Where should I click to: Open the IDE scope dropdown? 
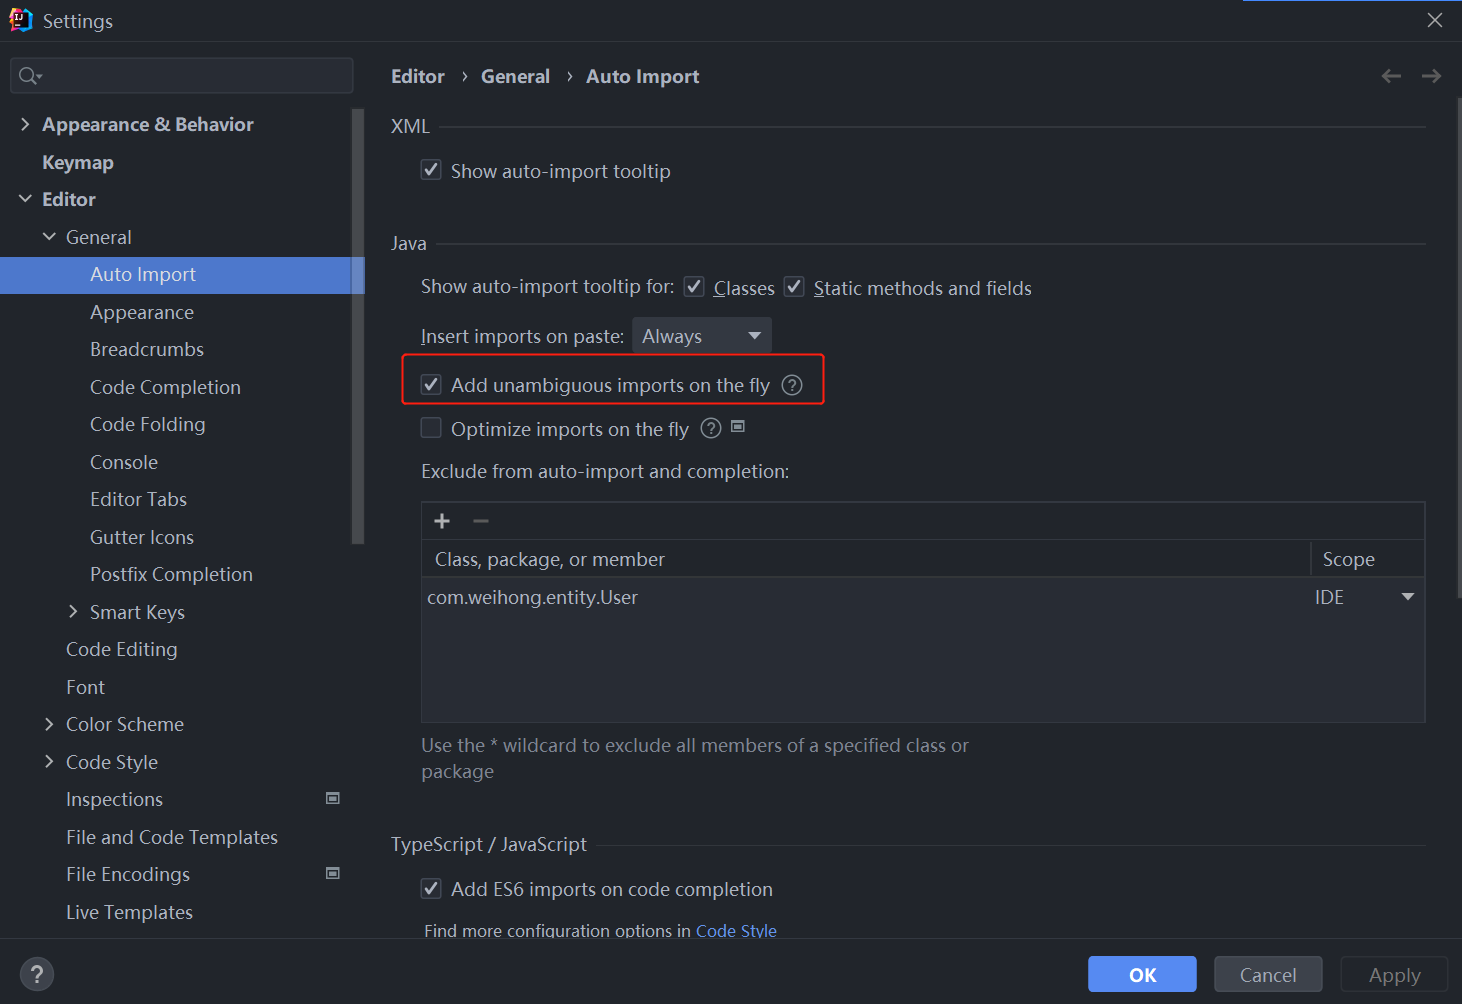point(1407,597)
